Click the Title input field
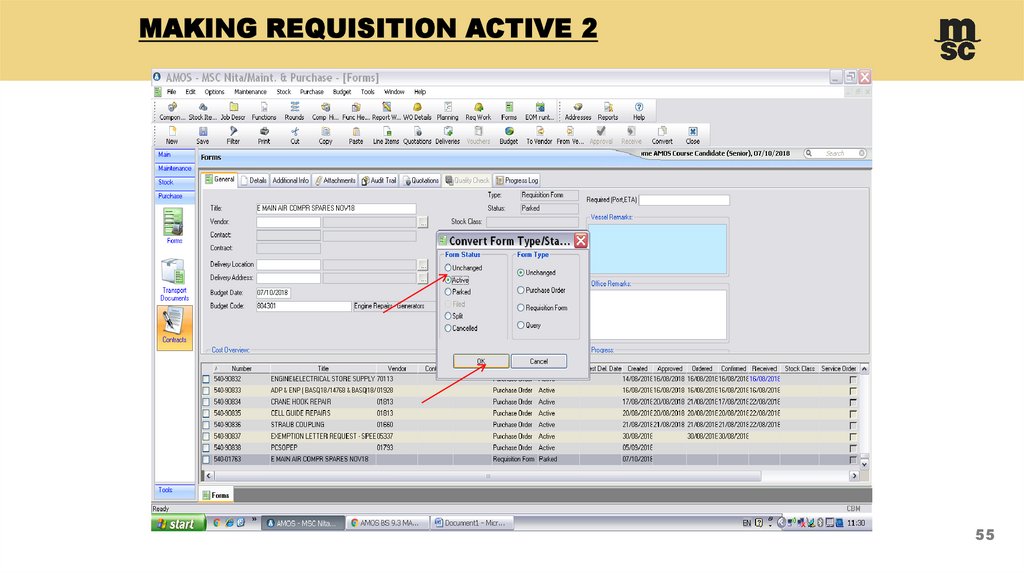Viewport: 1024px width, 574px height. coord(336,208)
